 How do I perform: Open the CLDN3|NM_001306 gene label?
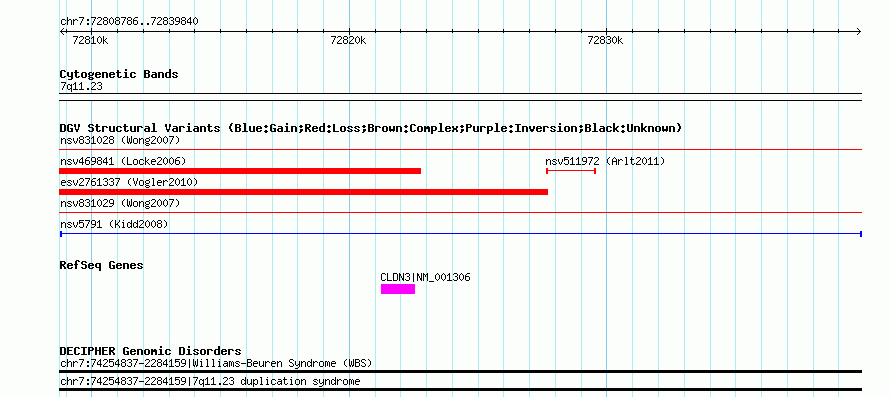click(425, 277)
